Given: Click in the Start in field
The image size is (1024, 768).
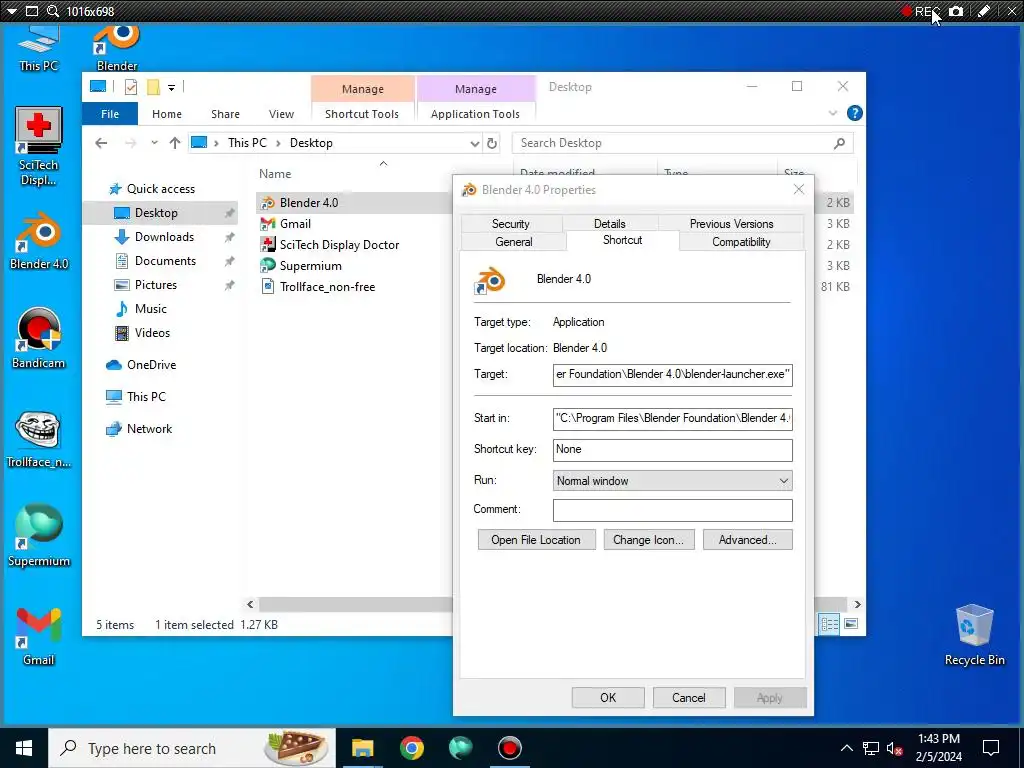Looking at the screenshot, I should pos(672,419).
